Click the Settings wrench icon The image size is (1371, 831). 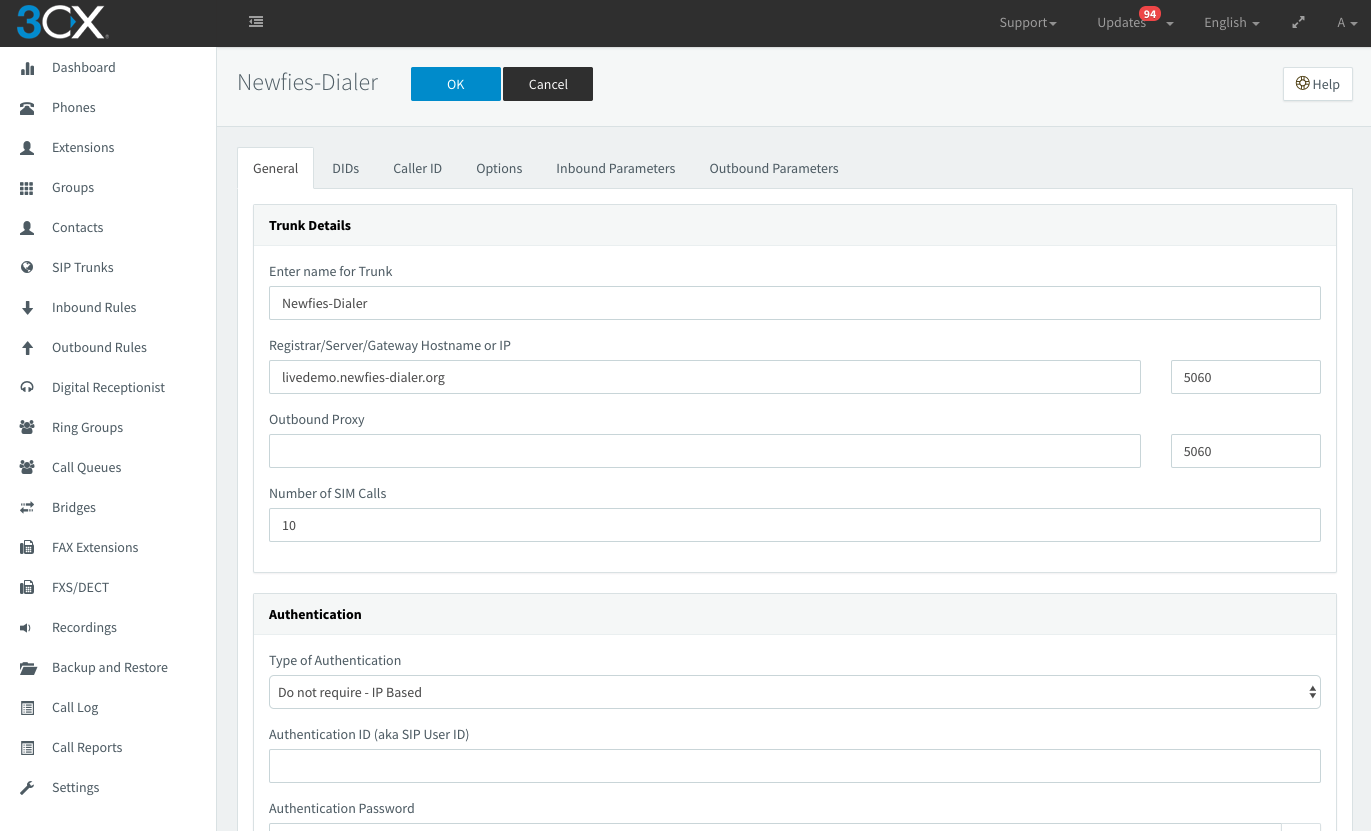click(x=28, y=788)
